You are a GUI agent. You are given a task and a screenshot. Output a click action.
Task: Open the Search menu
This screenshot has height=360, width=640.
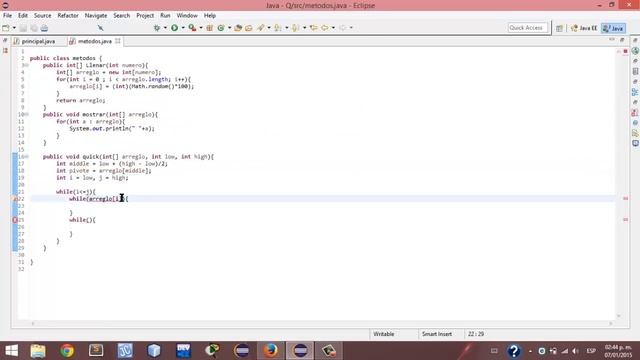pyautogui.click(x=122, y=16)
